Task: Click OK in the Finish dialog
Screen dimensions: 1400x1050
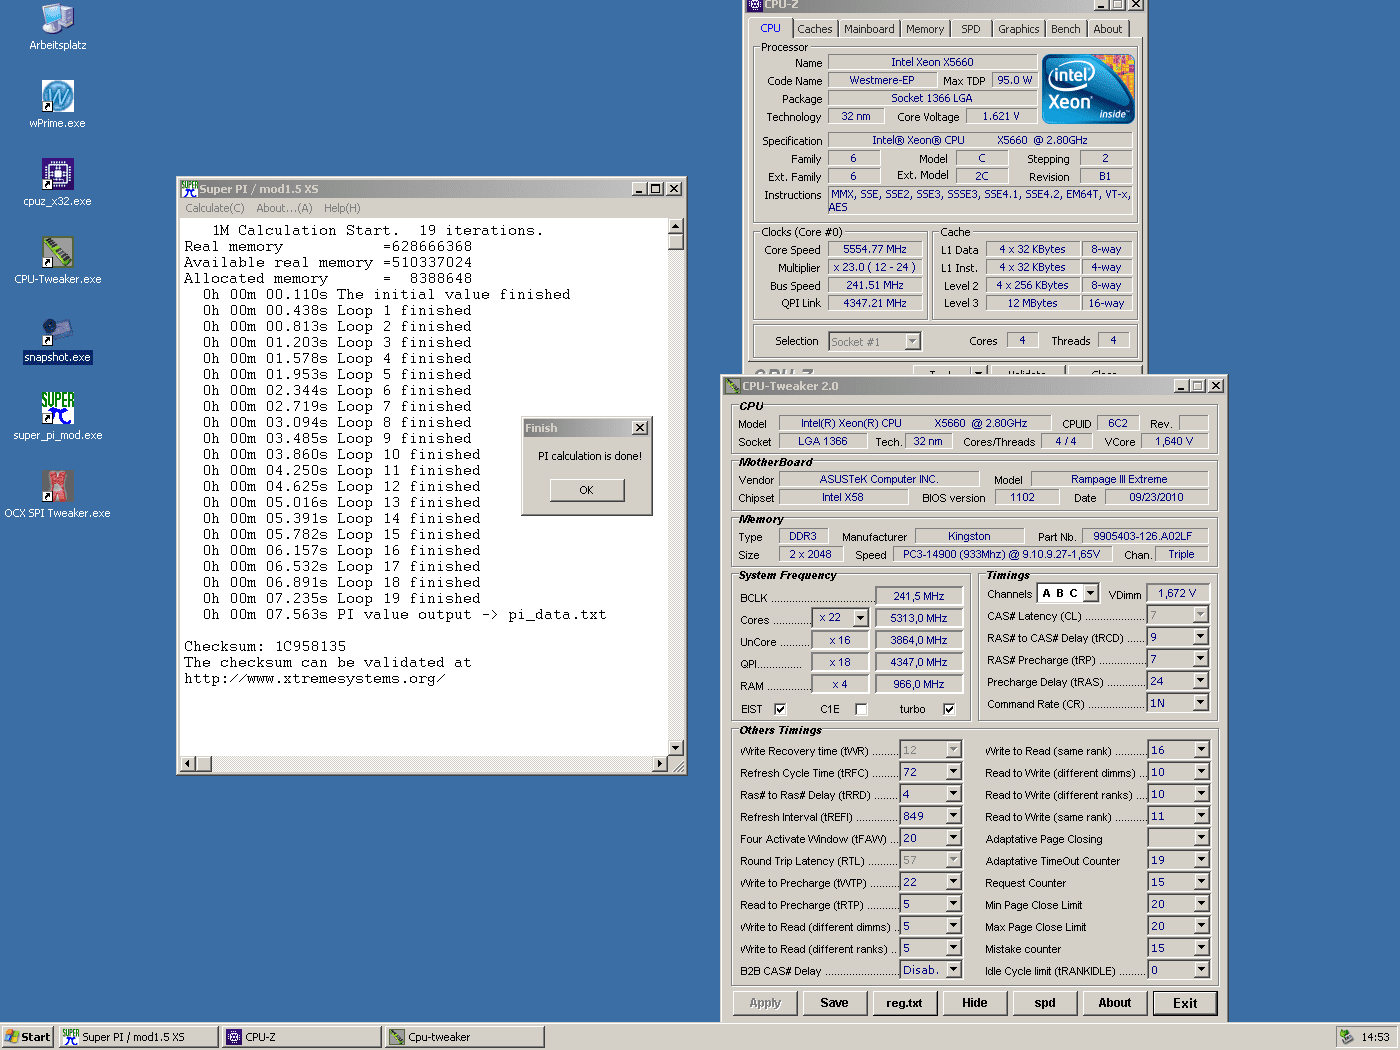Action: pyautogui.click(x=587, y=490)
